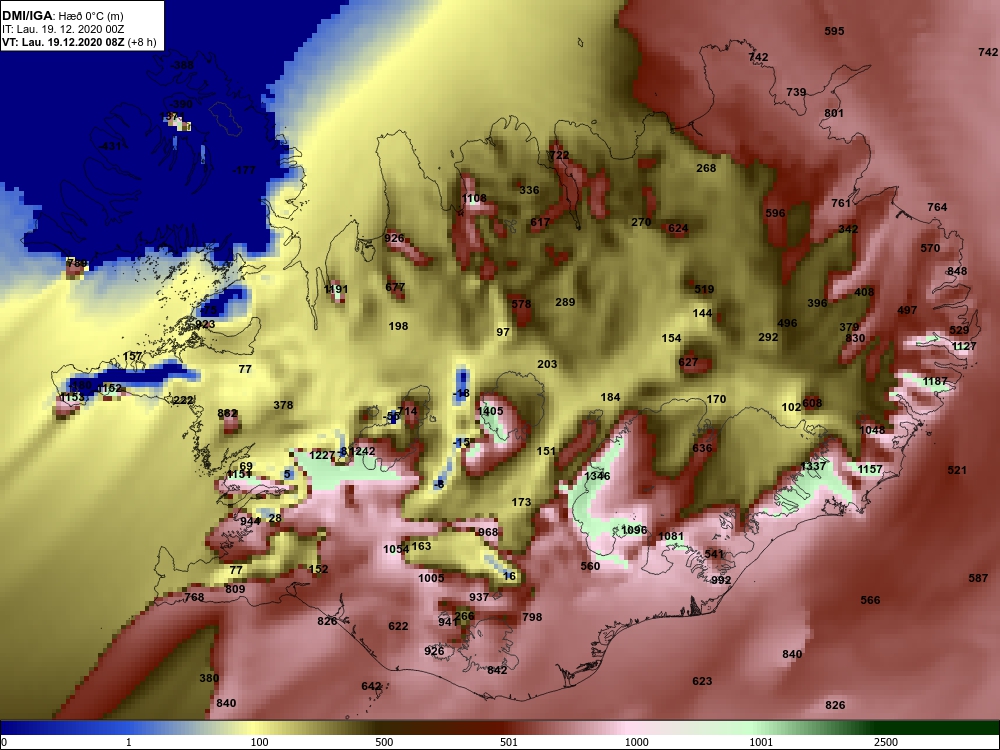Click the map value '617'
The image size is (1000, 750).
540,223
